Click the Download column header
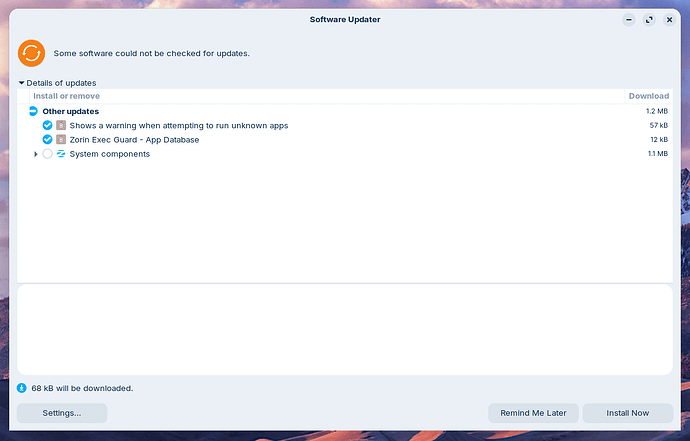Image resolution: width=690 pixels, height=441 pixels. point(649,96)
